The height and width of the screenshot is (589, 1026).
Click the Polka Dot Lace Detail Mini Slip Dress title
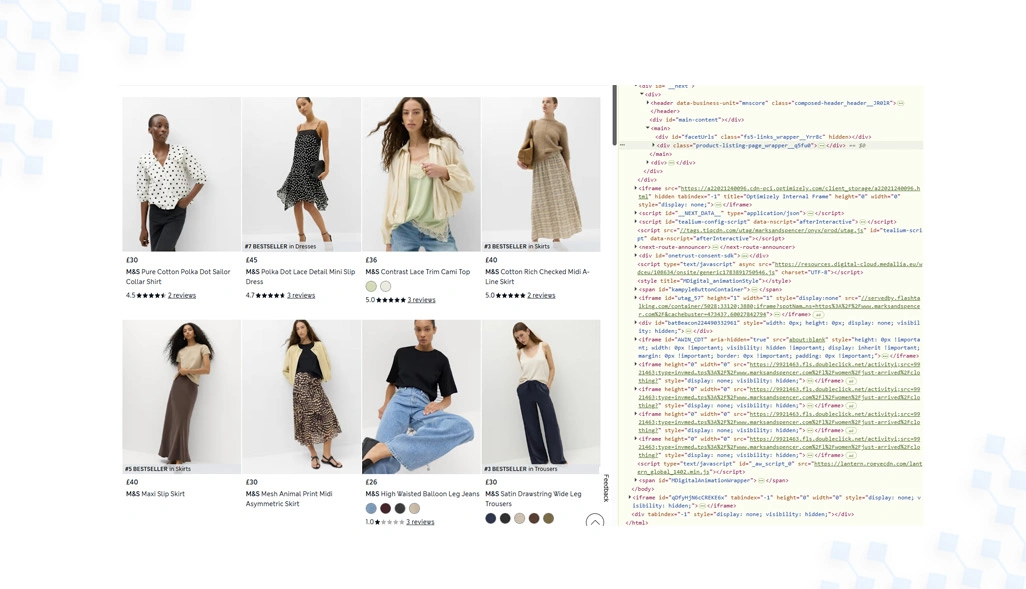tap(300, 276)
